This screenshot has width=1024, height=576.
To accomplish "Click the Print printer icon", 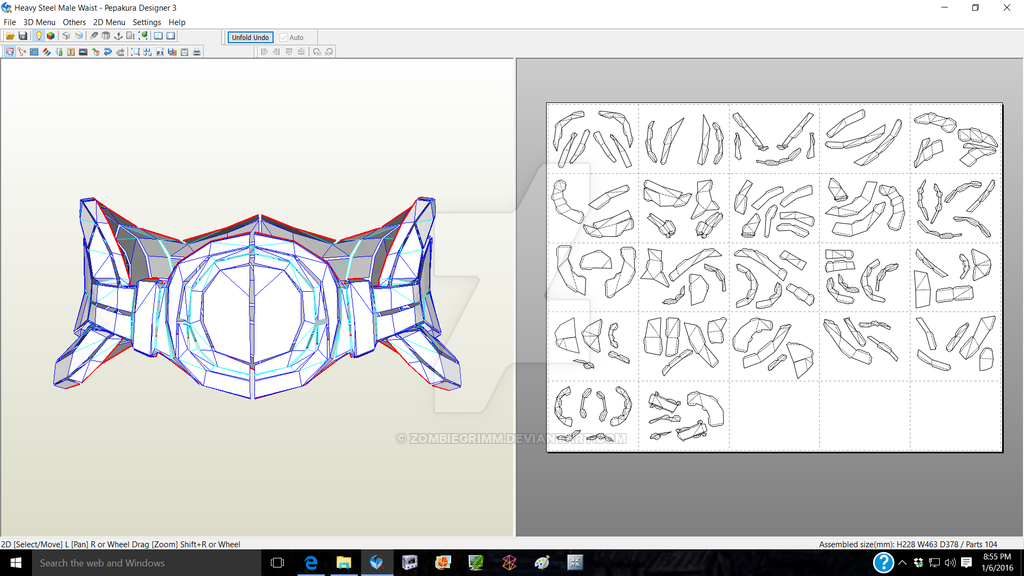I will (x=197, y=52).
